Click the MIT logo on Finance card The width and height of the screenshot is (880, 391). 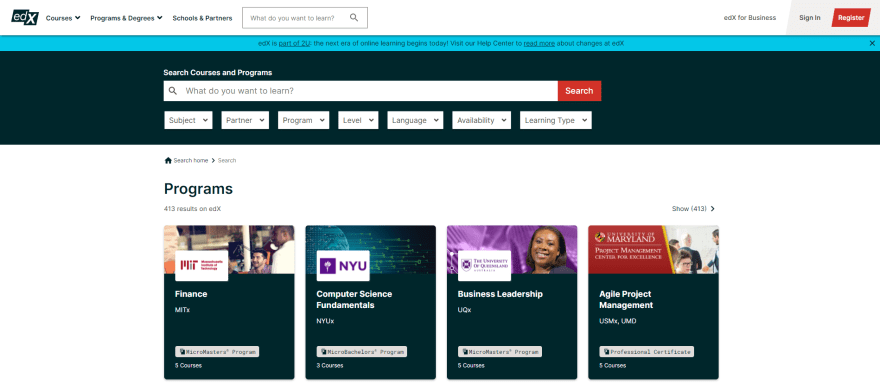201,265
